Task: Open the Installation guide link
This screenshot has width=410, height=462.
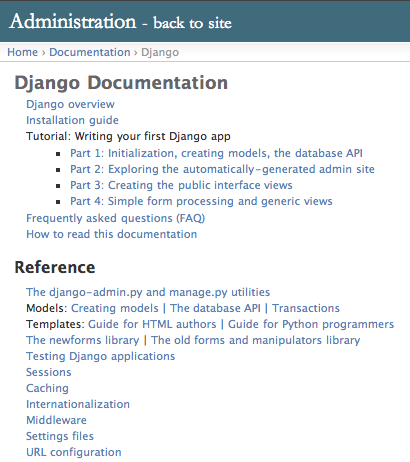Action: 72,120
